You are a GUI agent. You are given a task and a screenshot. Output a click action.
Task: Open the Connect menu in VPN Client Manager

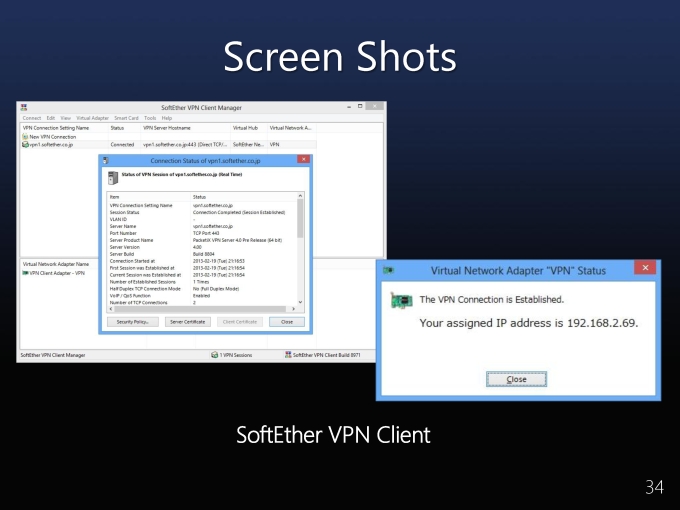point(32,118)
